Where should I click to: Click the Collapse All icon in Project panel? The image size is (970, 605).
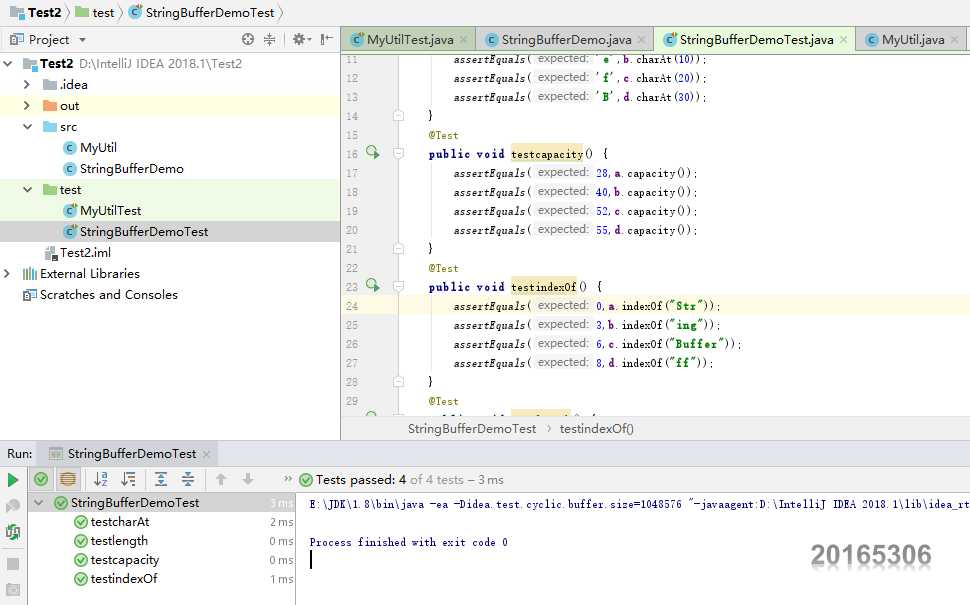tap(269, 40)
